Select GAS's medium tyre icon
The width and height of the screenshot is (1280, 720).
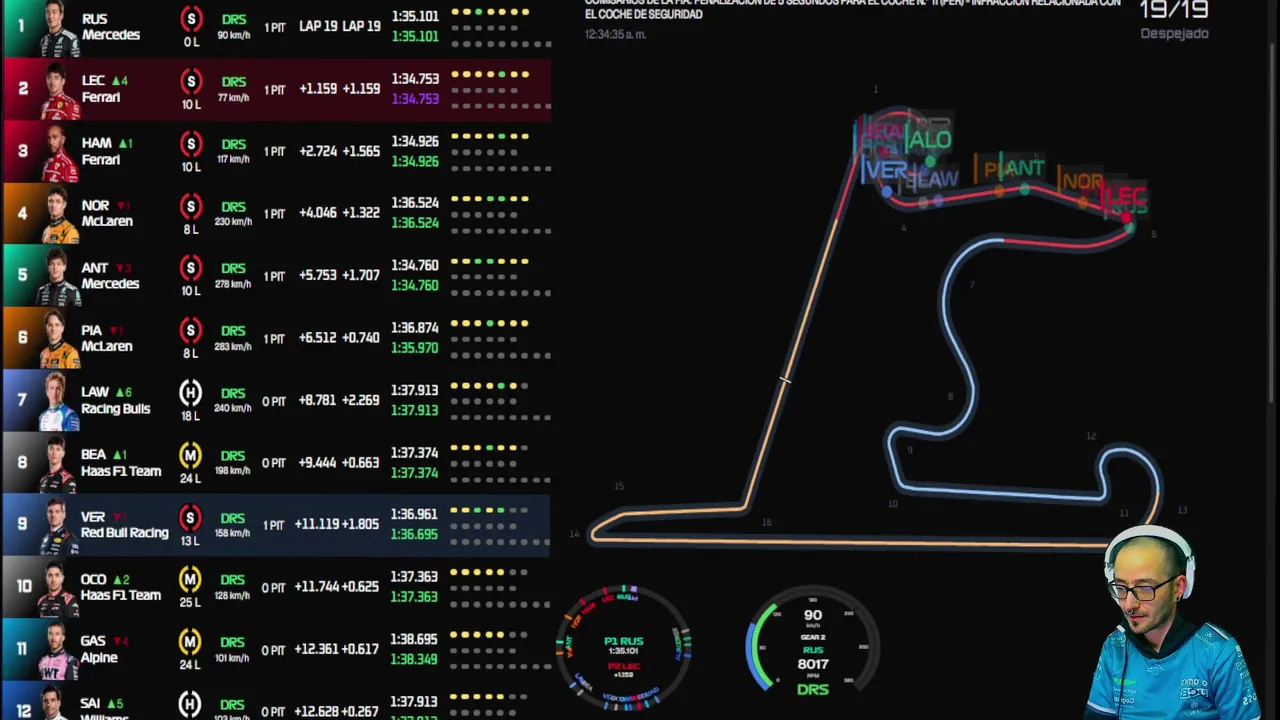pyautogui.click(x=190, y=642)
